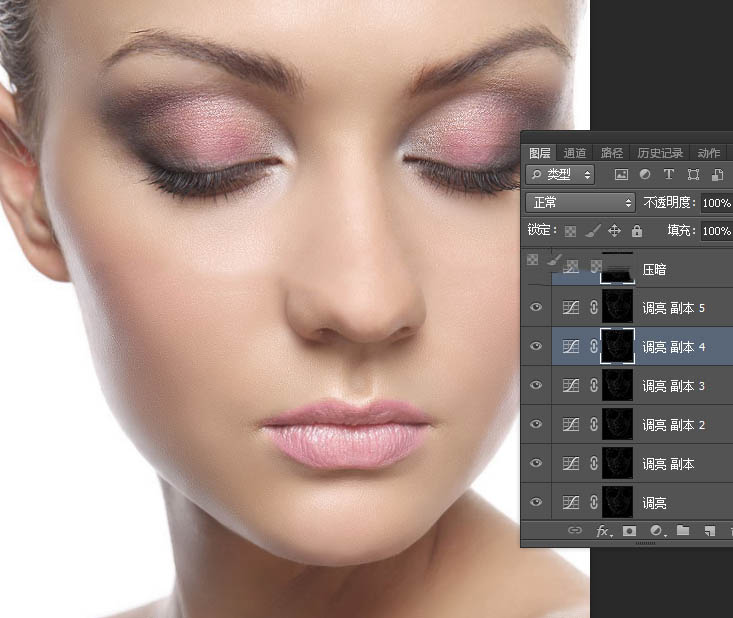This screenshot has width=733, height=618.
Task: Create new fill or adjustment layer
Action: pyautogui.click(x=656, y=530)
